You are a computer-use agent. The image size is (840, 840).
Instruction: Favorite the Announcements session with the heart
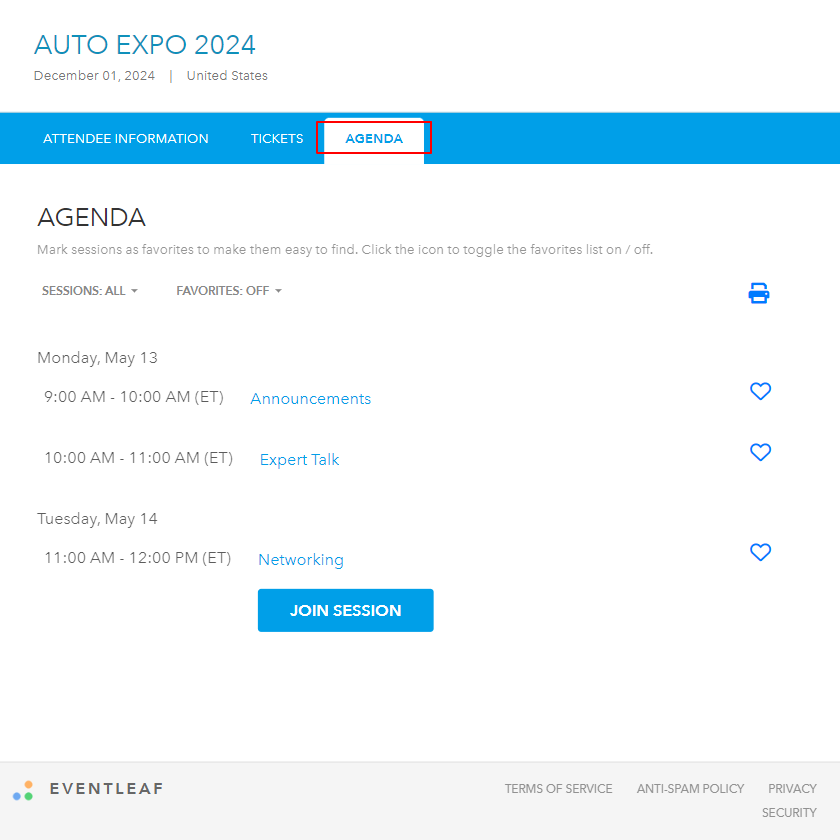coord(760,391)
